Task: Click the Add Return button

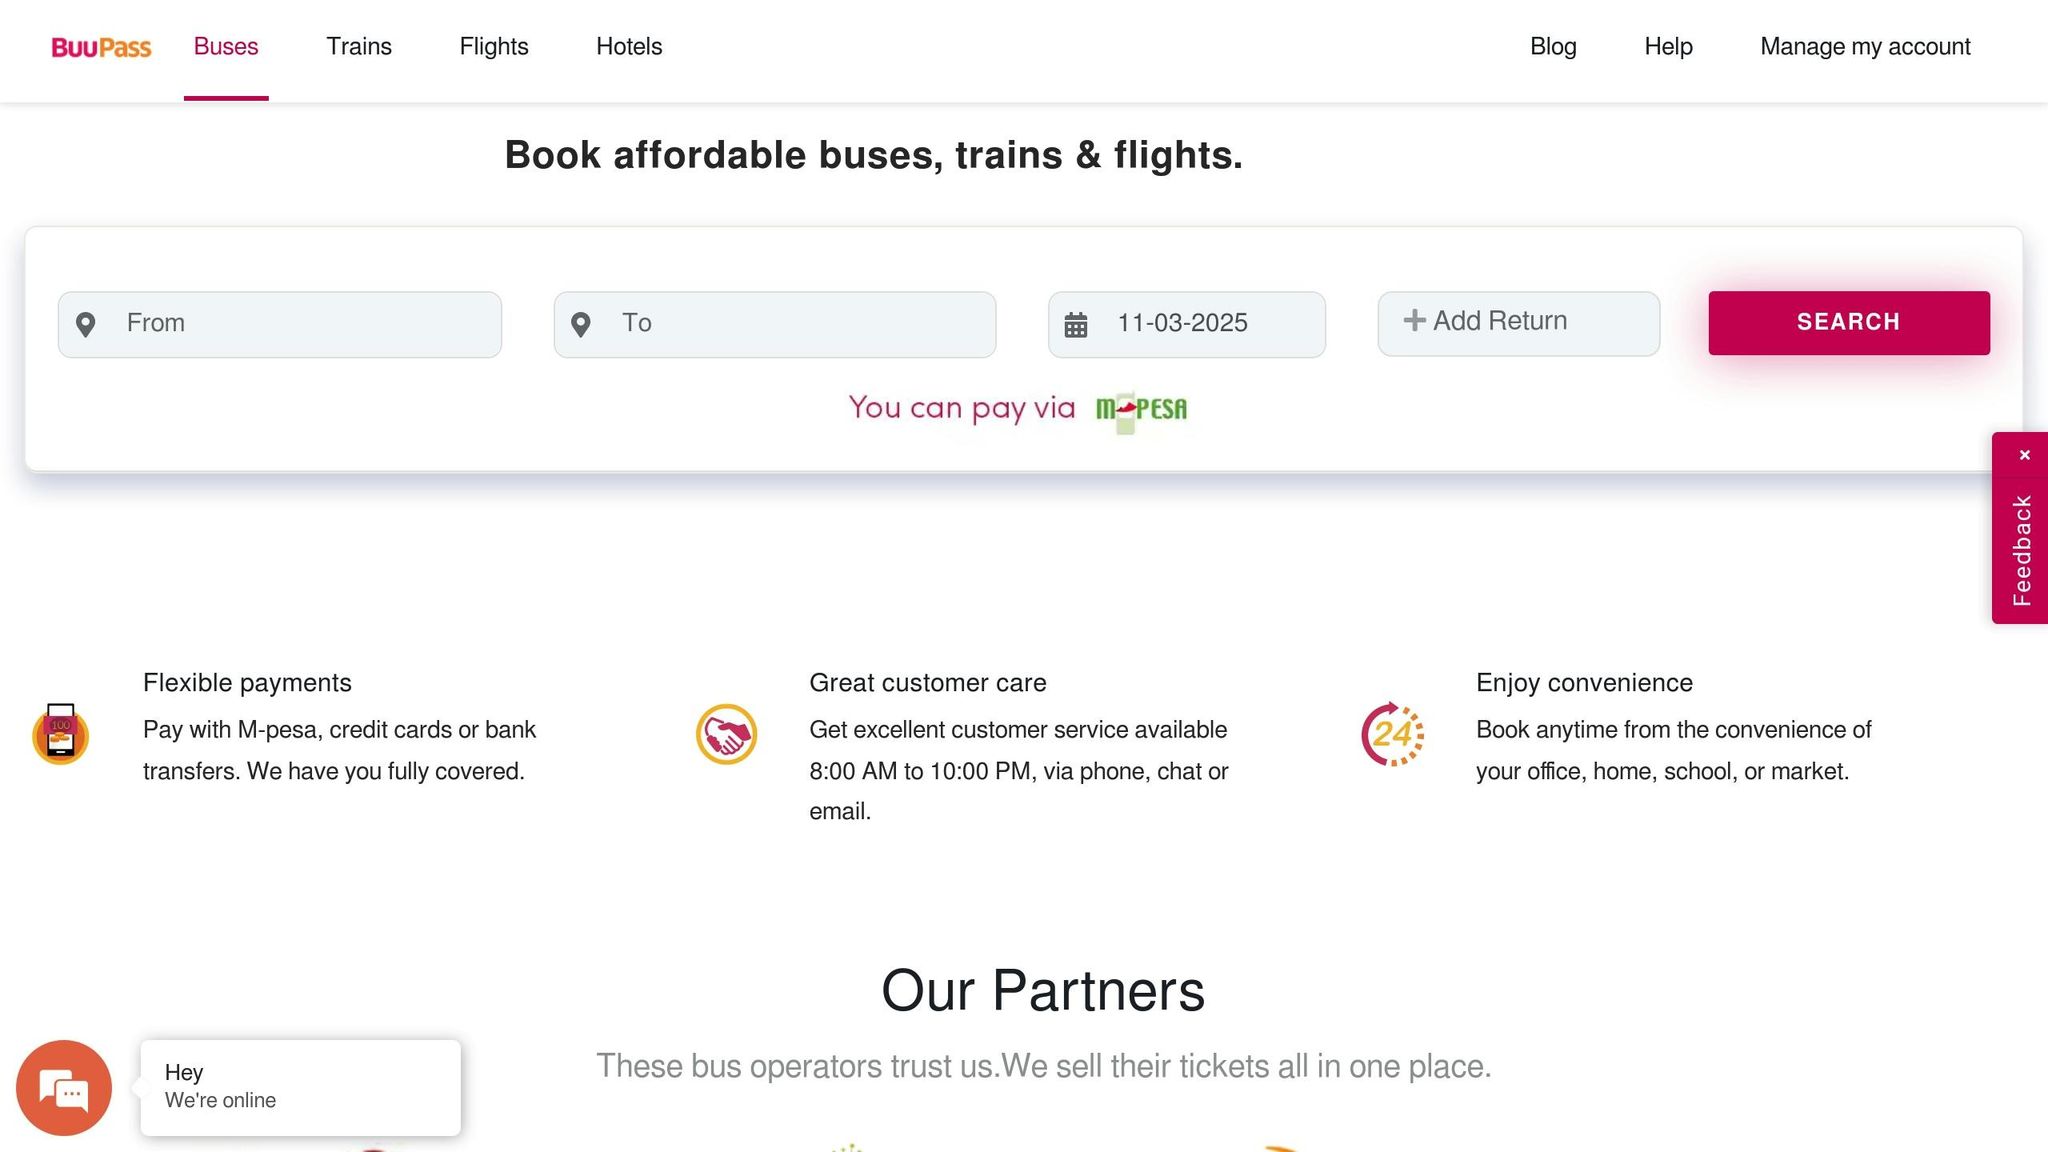Action: tap(1518, 322)
